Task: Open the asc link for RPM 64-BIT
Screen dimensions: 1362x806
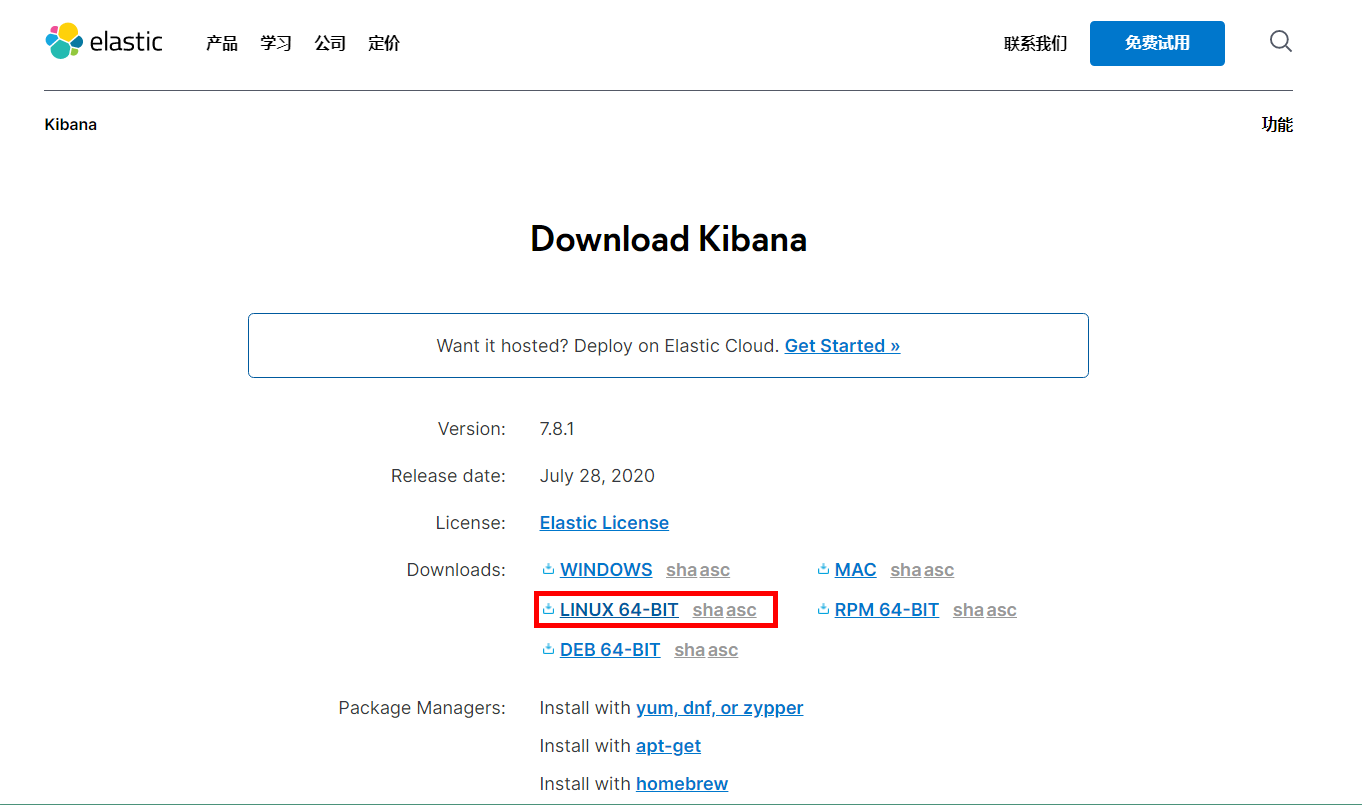Action: coord(1002,610)
